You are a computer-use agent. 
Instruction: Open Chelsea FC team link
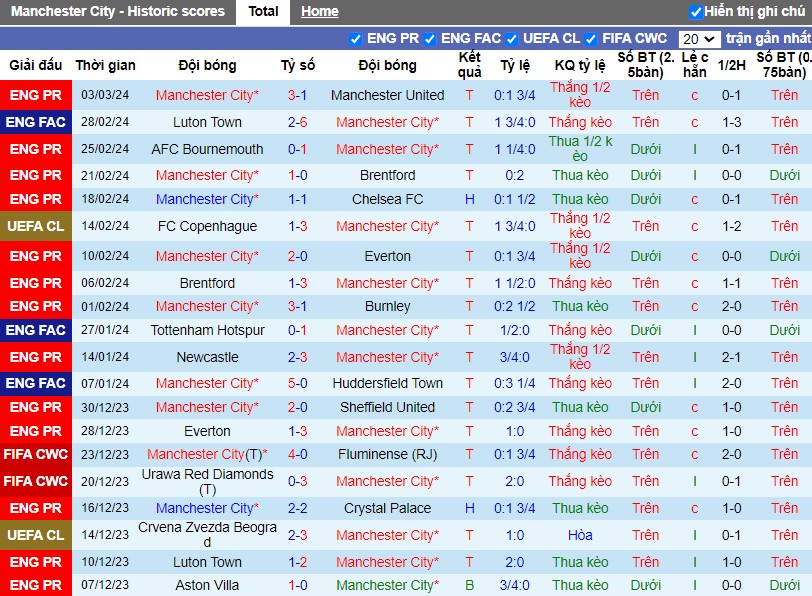[387, 199]
